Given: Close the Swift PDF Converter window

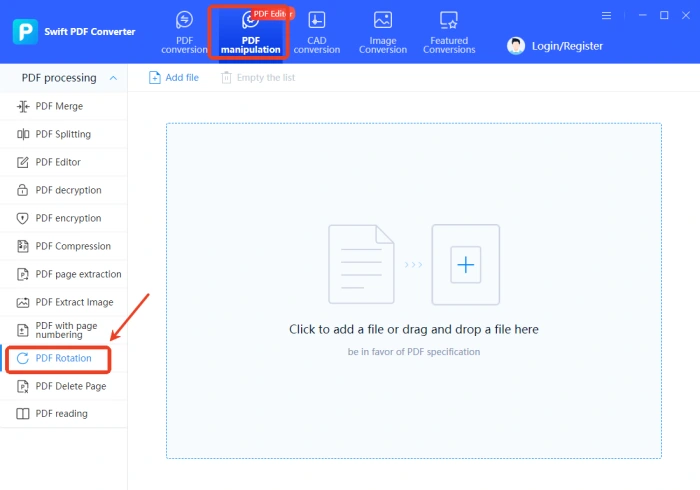Looking at the screenshot, I should 686,15.
